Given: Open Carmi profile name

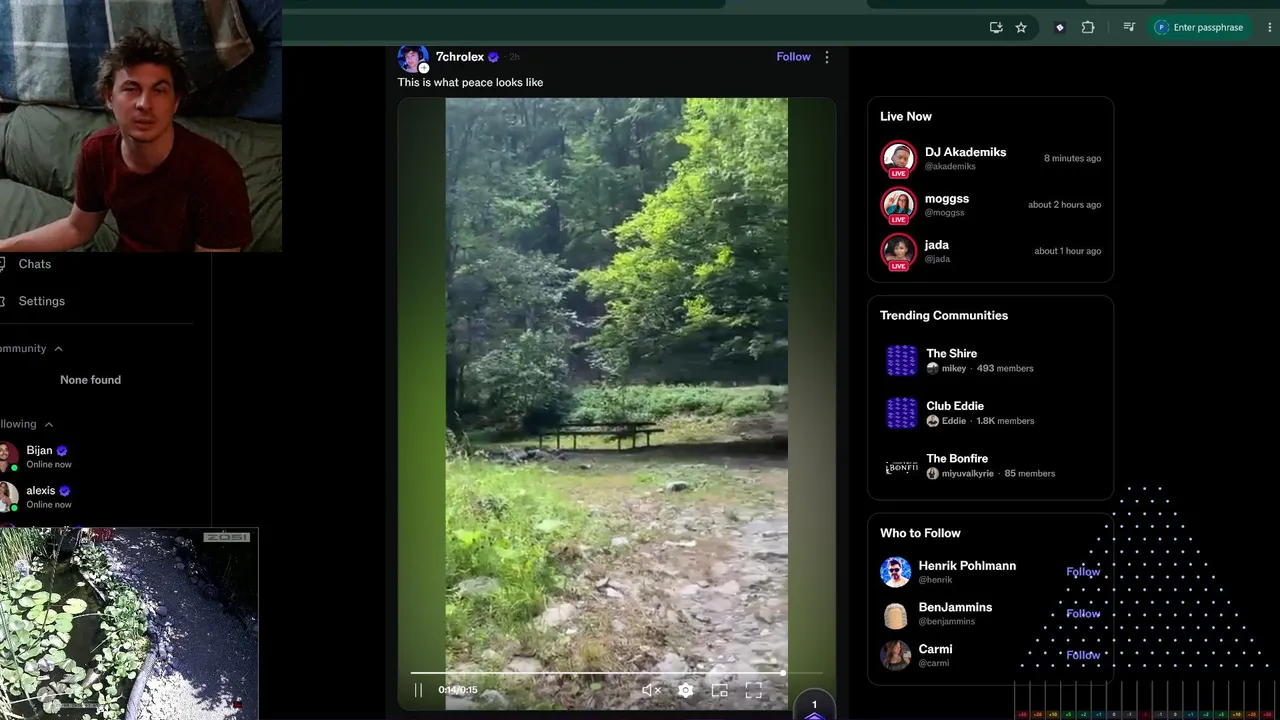Looking at the screenshot, I should (x=935, y=650).
